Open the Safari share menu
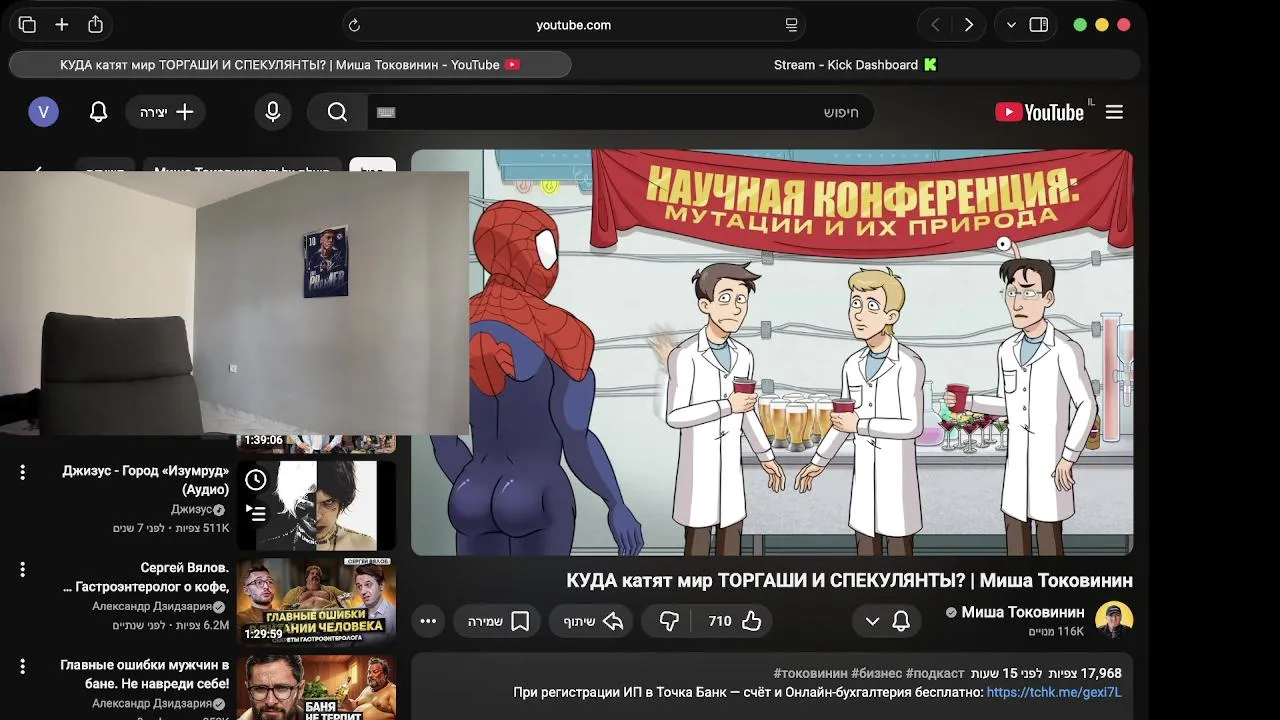This screenshot has width=1280, height=720. pos(95,24)
